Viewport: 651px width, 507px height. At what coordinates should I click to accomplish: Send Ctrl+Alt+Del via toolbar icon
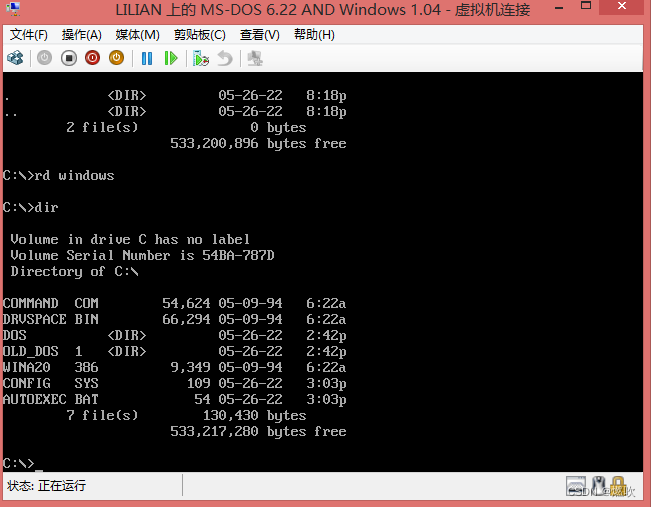15,58
